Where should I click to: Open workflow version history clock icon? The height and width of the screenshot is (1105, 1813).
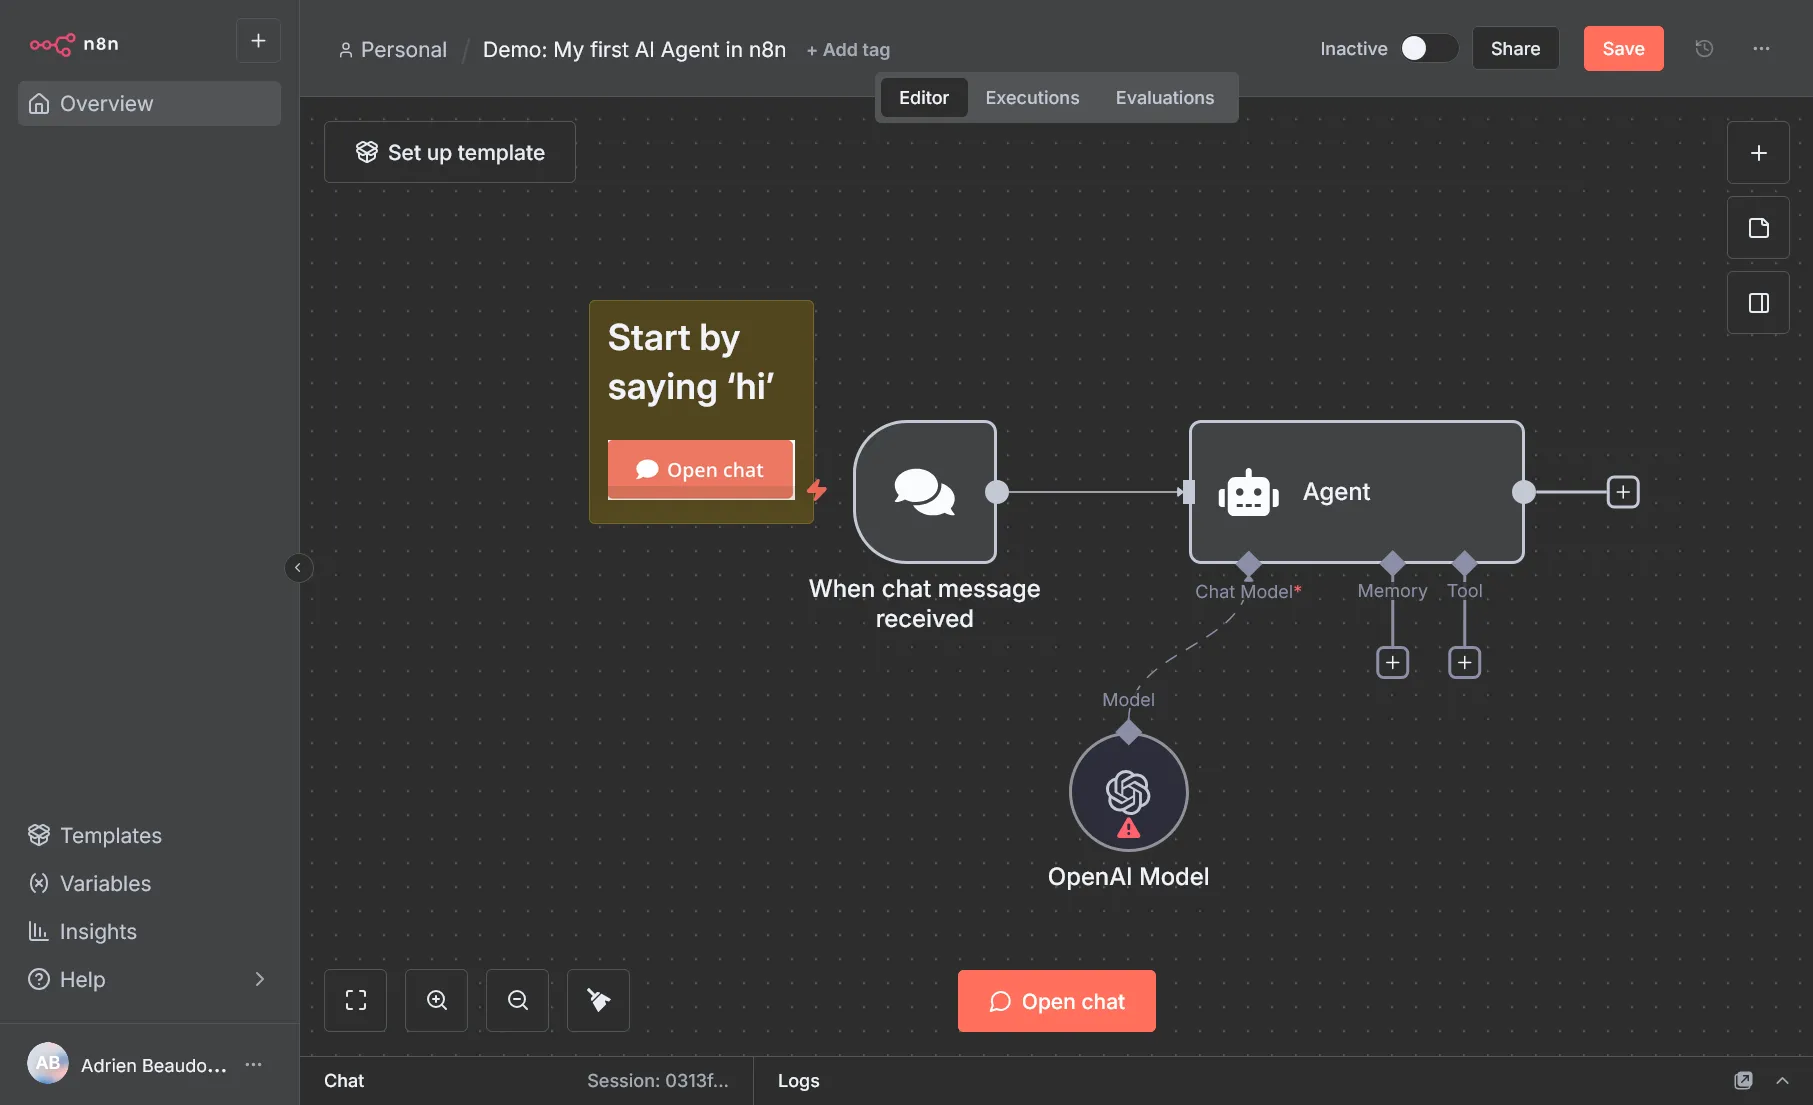point(1704,48)
